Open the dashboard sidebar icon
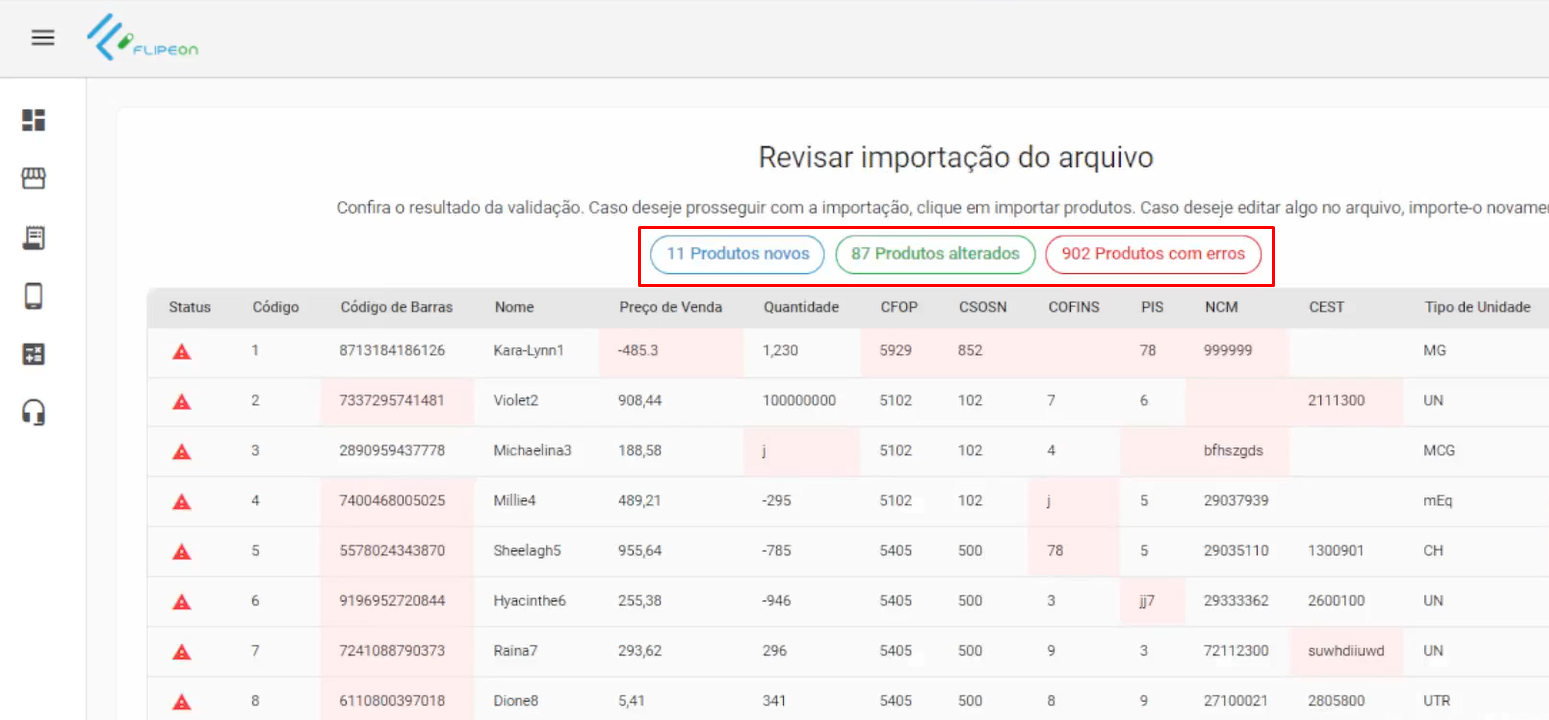This screenshot has width=1549, height=720. click(34, 120)
